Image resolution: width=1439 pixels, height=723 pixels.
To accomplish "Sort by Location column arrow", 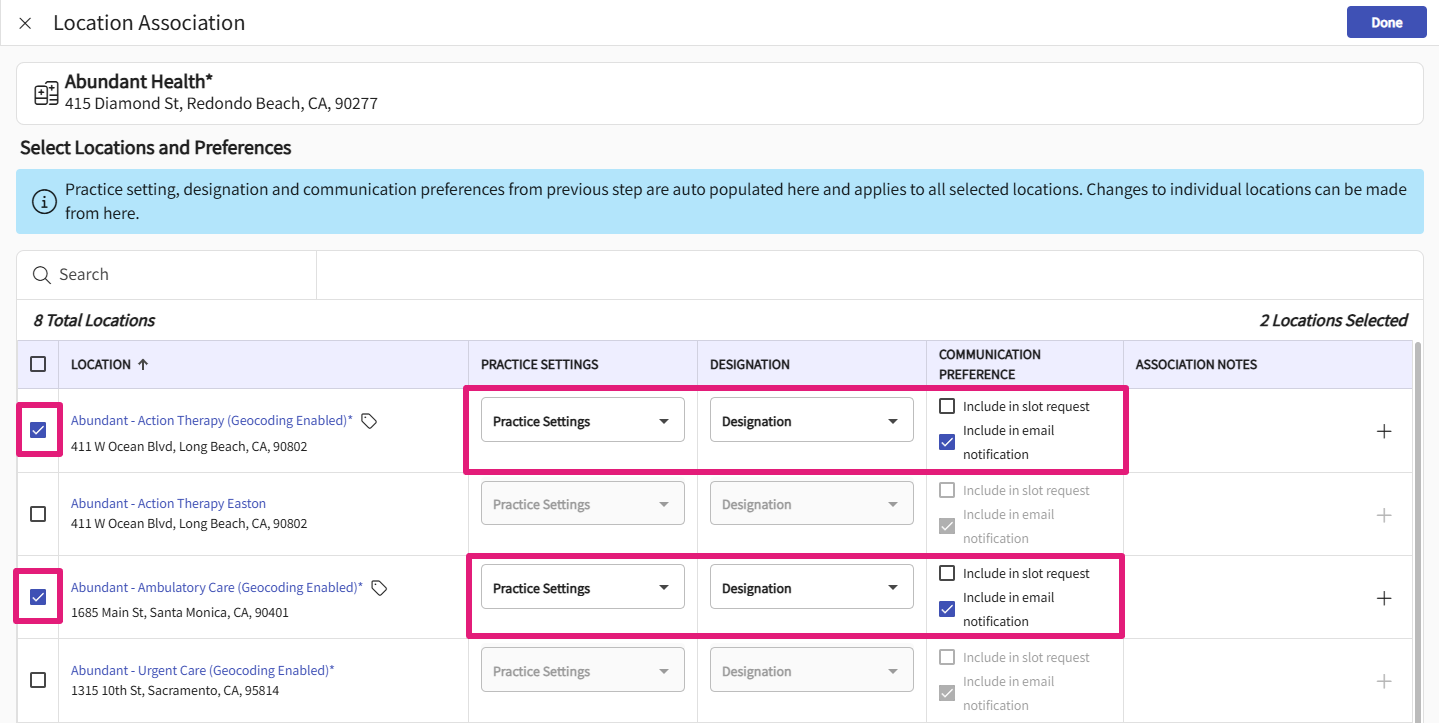I will (143, 365).
